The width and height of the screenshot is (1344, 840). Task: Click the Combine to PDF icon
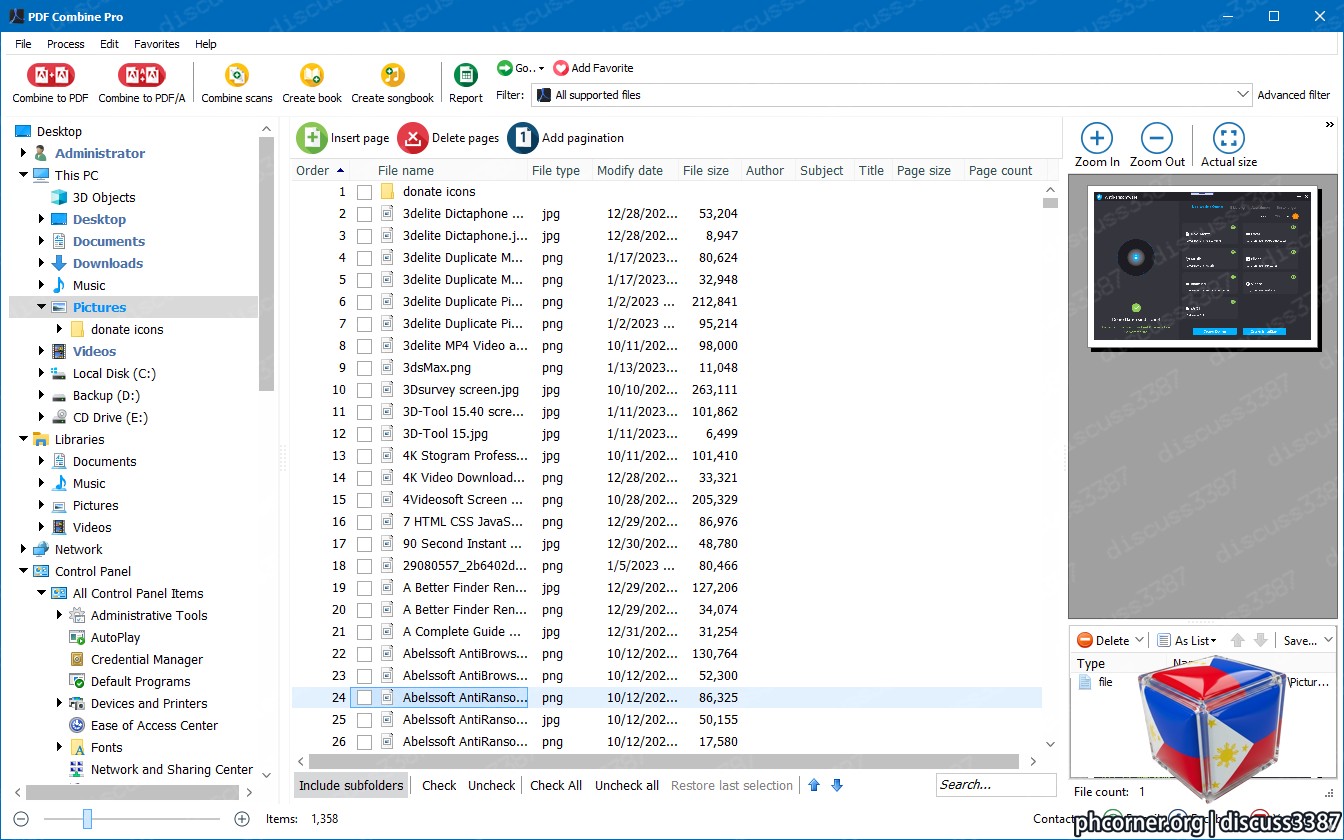click(50, 75)
